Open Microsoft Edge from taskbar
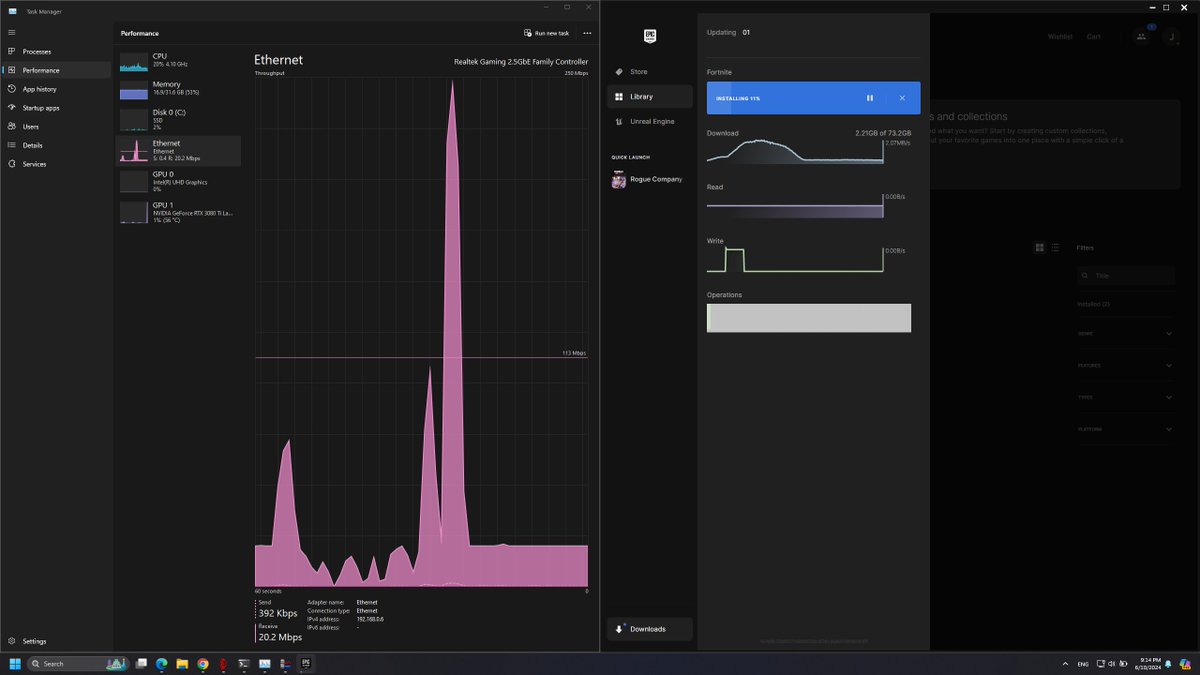 (x=161, y=663)
